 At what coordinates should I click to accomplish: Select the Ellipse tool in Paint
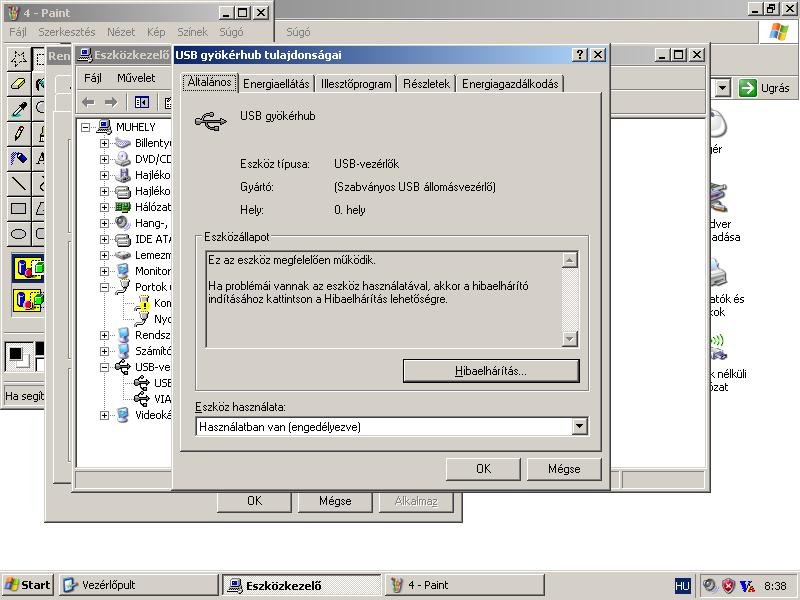coord(19,234)
